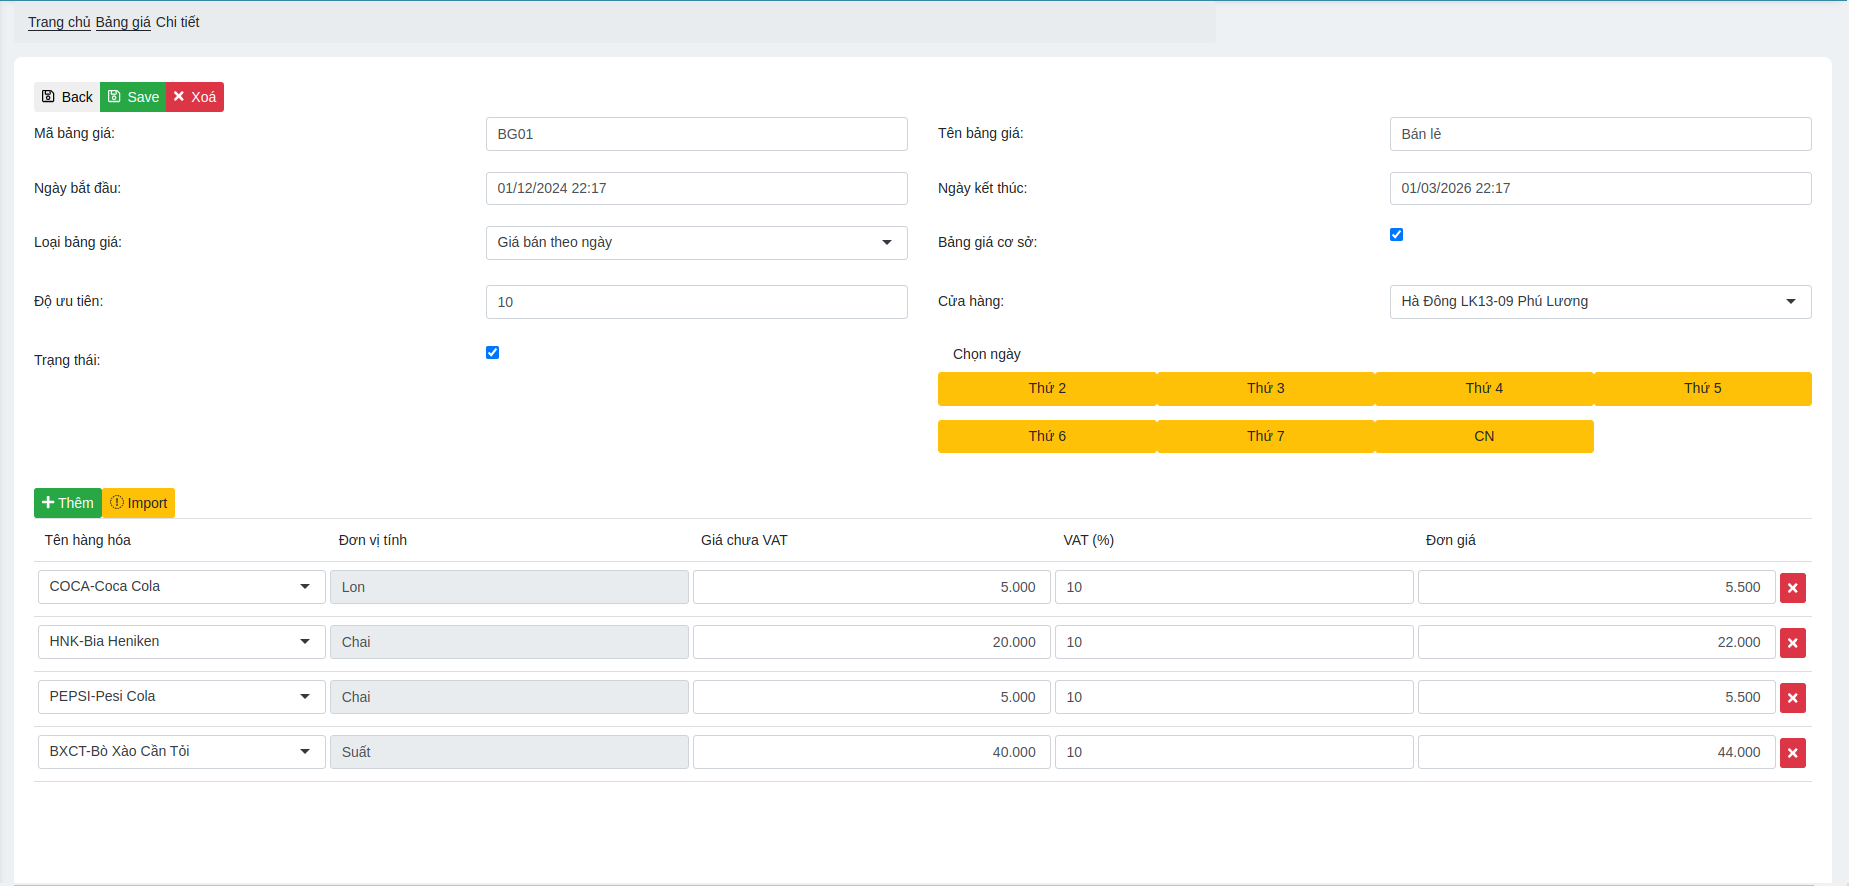Click the Ngày kết thúc date field
The width and height of the screenshot is (1849, 886).
(1600, 189)
